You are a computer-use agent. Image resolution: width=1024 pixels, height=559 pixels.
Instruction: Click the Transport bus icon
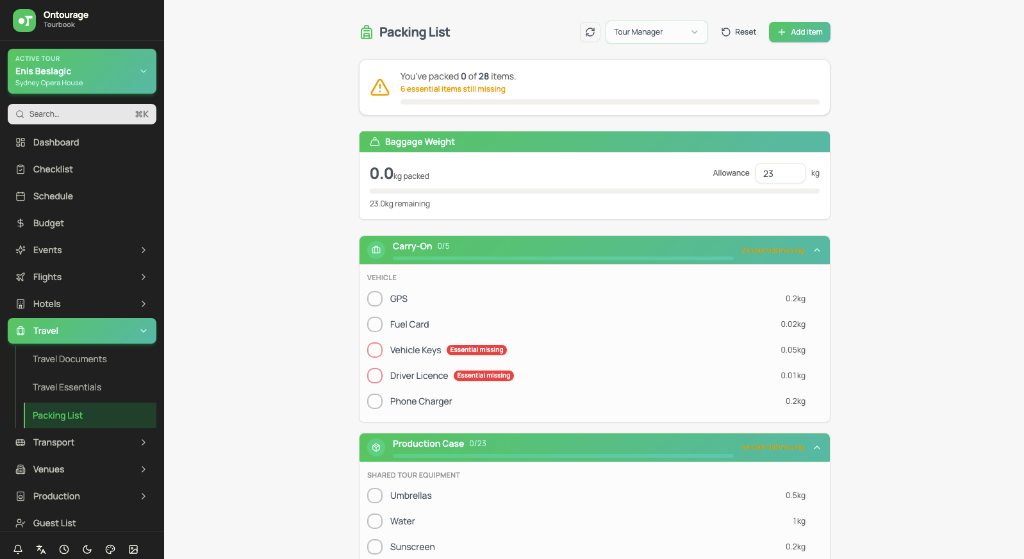click(20, 442)
